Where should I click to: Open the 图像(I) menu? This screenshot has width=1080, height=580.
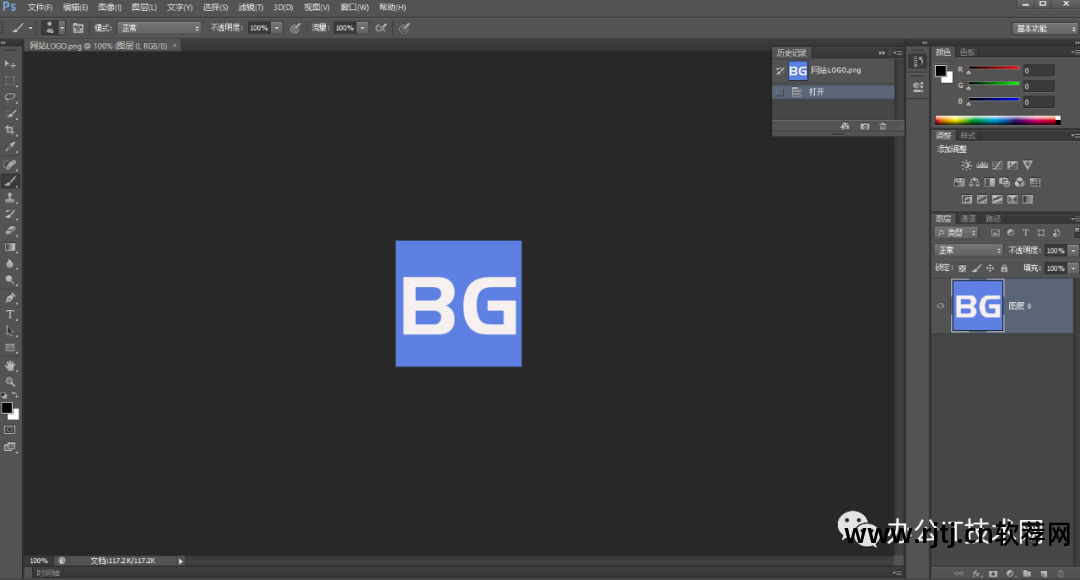click(110, 8)
